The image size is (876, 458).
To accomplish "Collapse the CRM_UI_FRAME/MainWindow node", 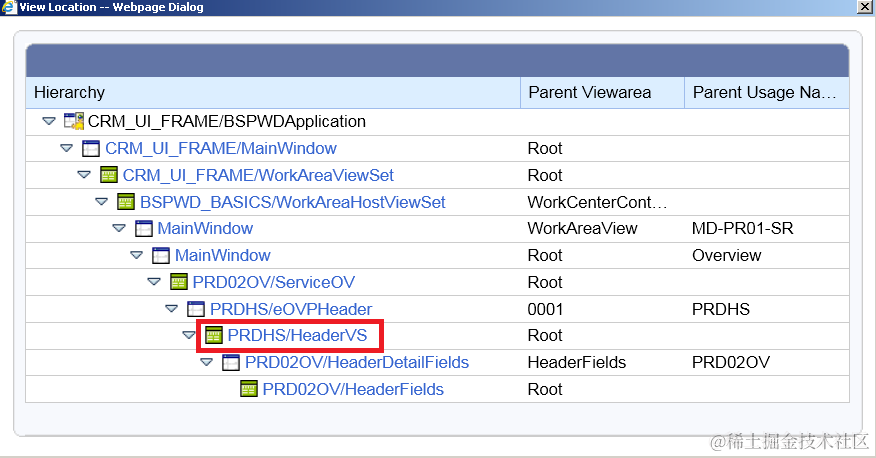I will [x=66, y=149].
